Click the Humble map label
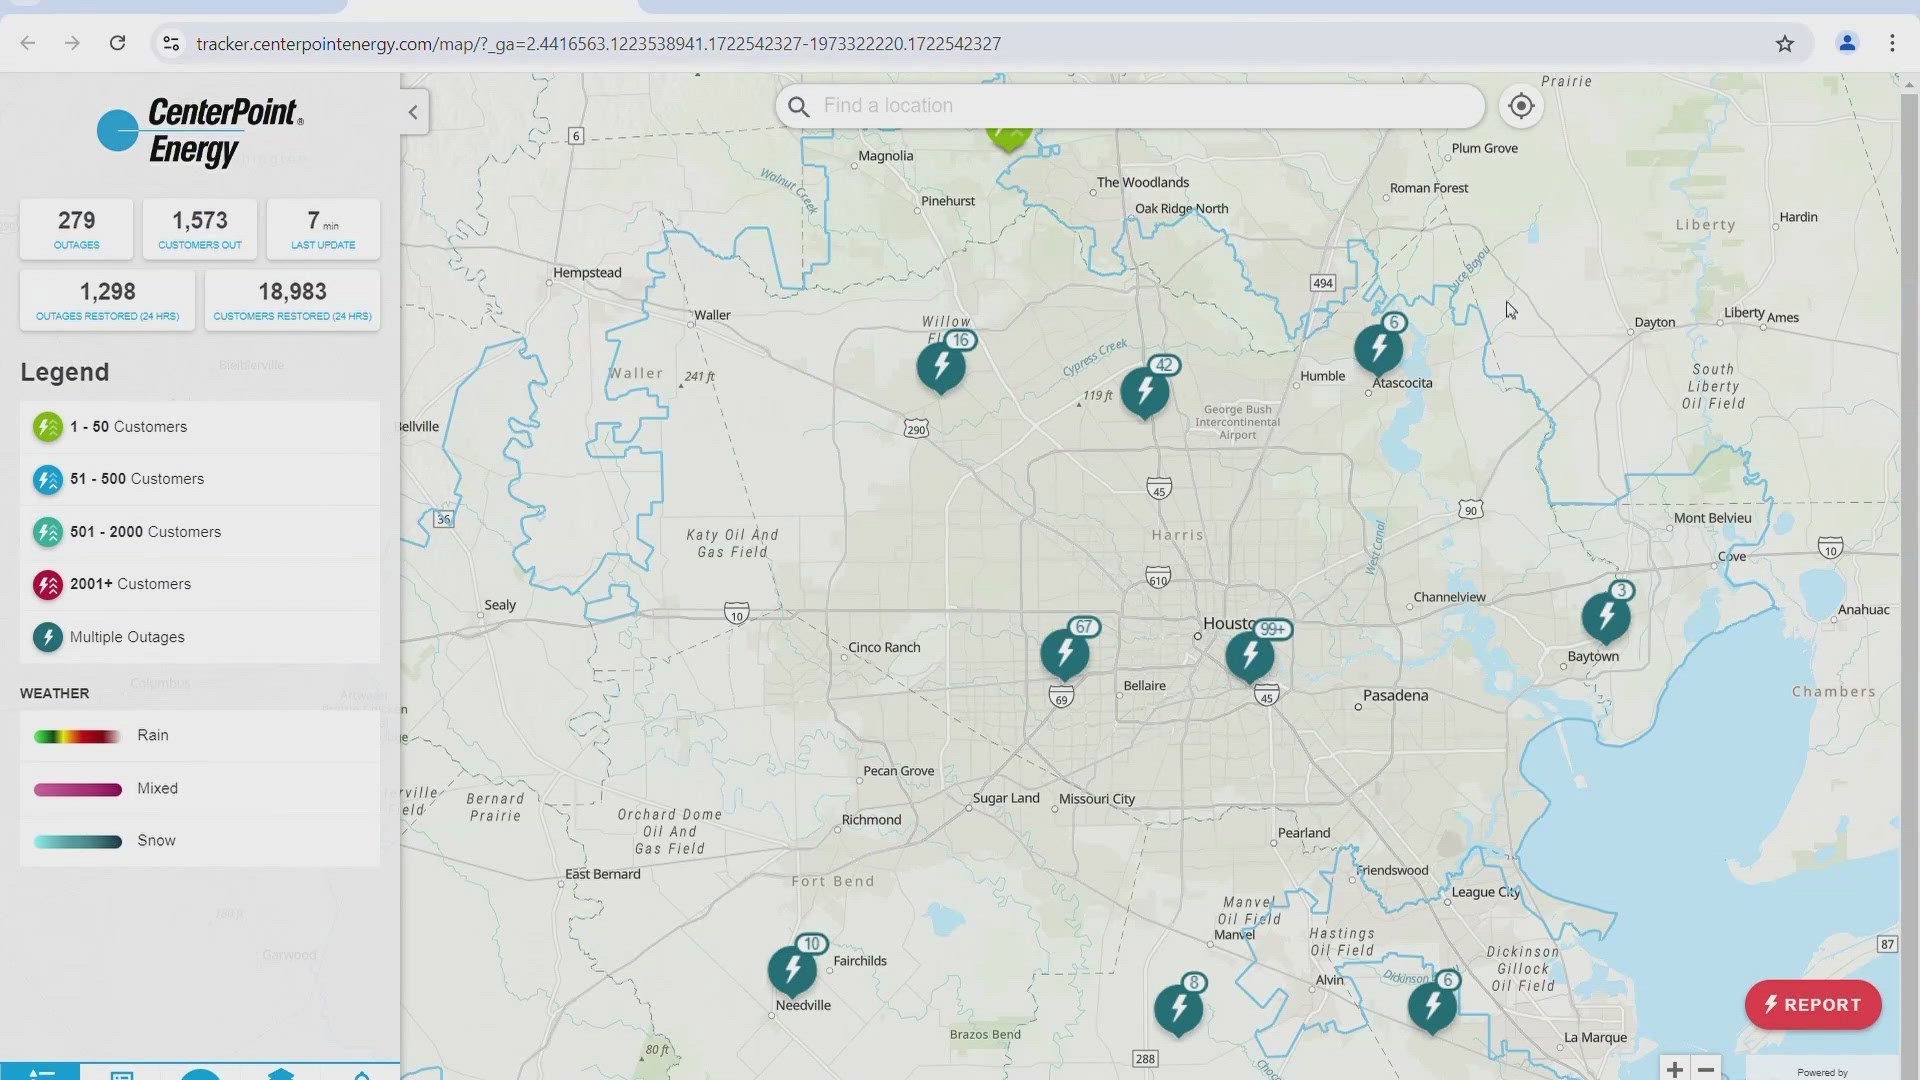The image size is (1920, 1080). [x=1322, y=376]
